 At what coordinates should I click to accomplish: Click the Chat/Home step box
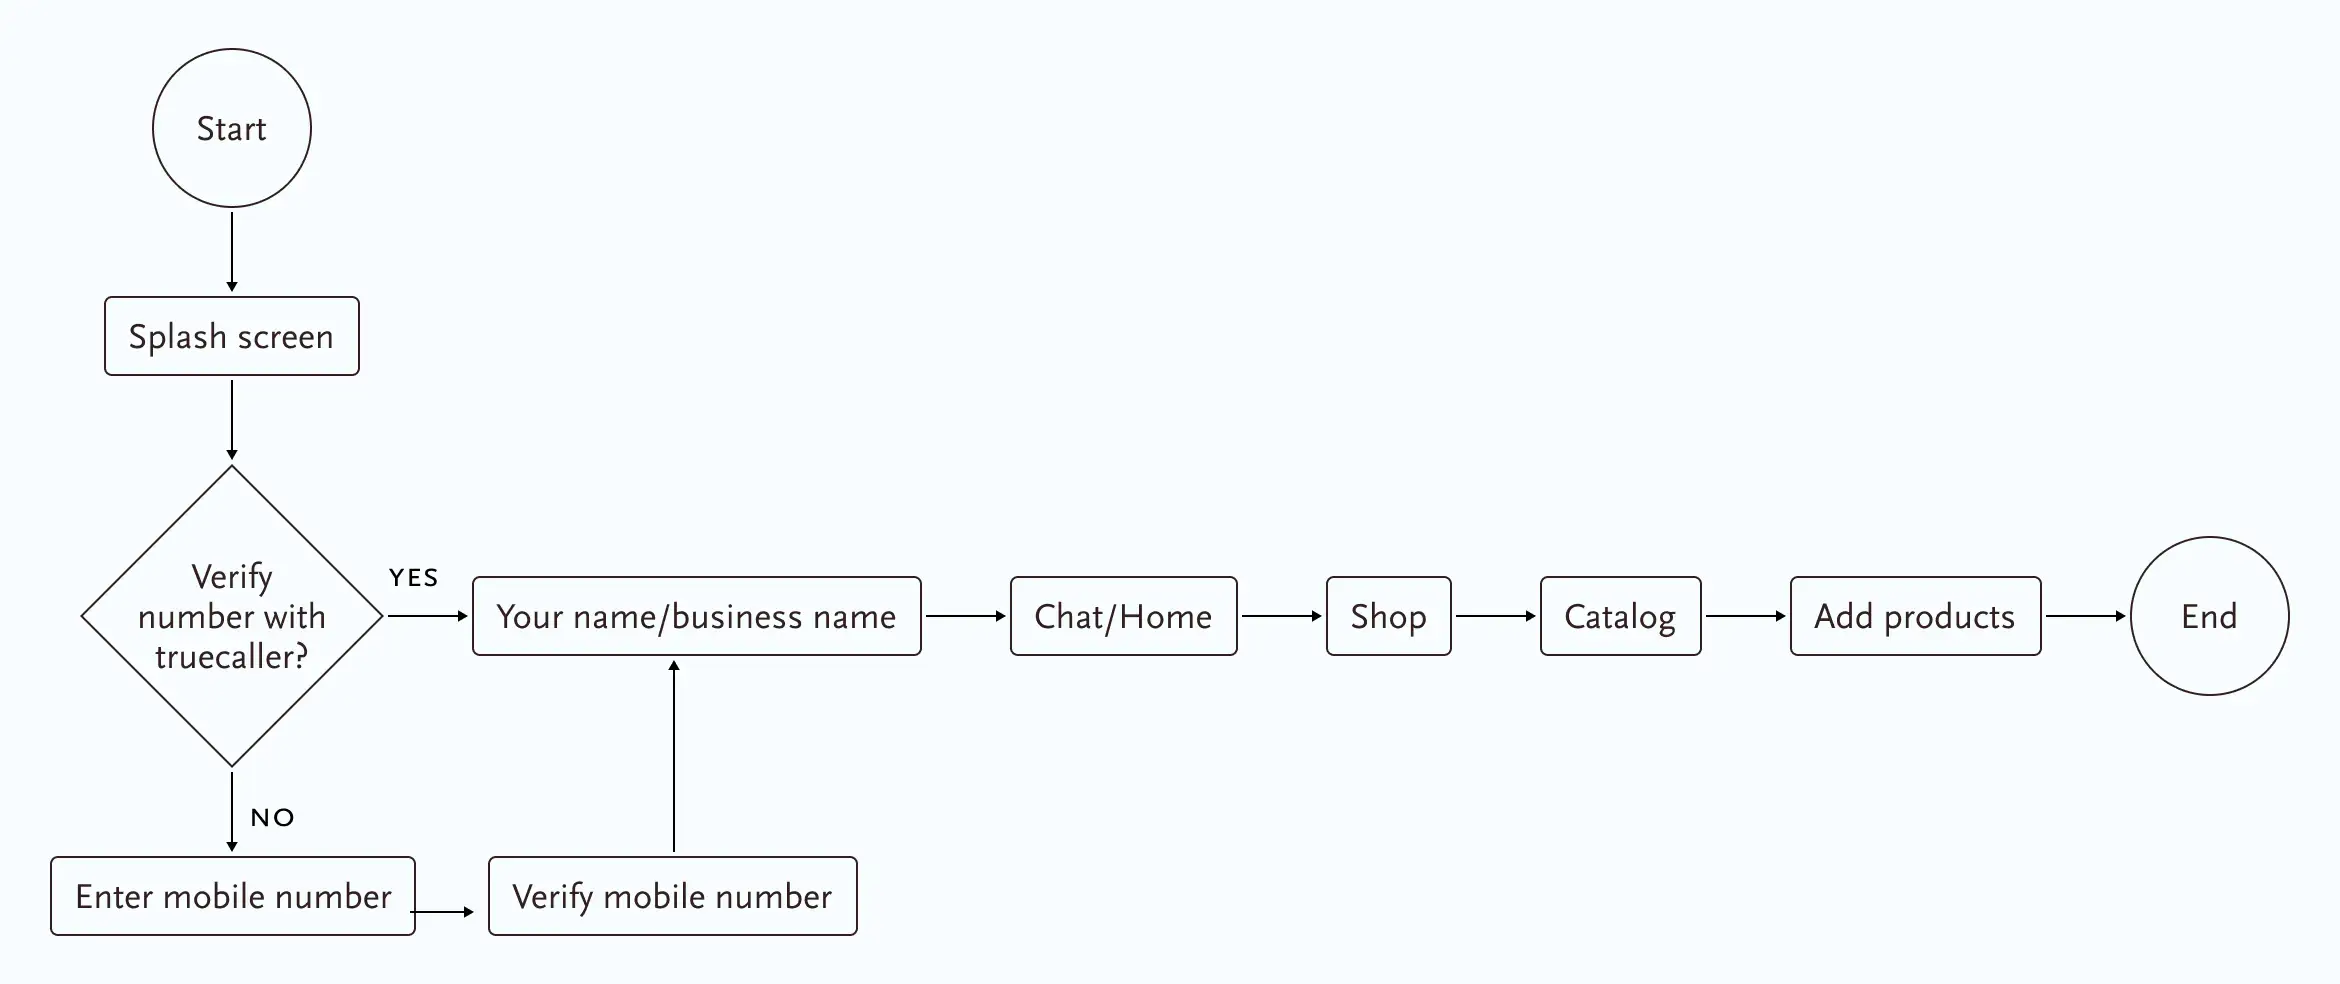click(x=1123, y=616)
